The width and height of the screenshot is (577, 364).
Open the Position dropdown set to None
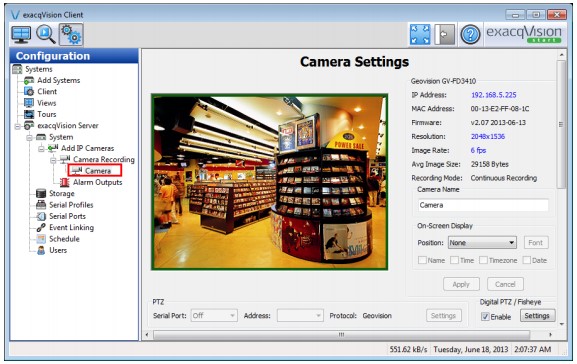click(x=482, y=243)
